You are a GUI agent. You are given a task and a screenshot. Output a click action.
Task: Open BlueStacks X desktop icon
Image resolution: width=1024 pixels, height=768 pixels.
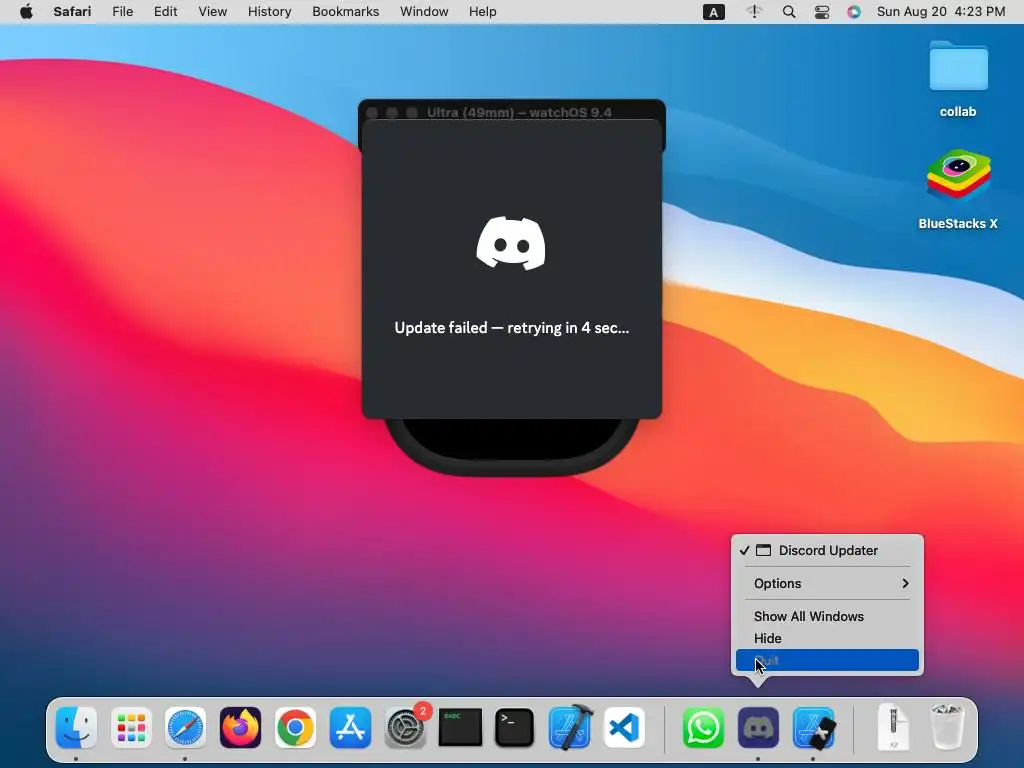958,189
